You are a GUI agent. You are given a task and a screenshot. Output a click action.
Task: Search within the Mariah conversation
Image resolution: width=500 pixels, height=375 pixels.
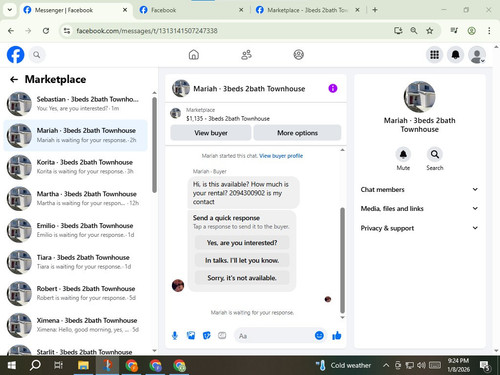(435, 154)
